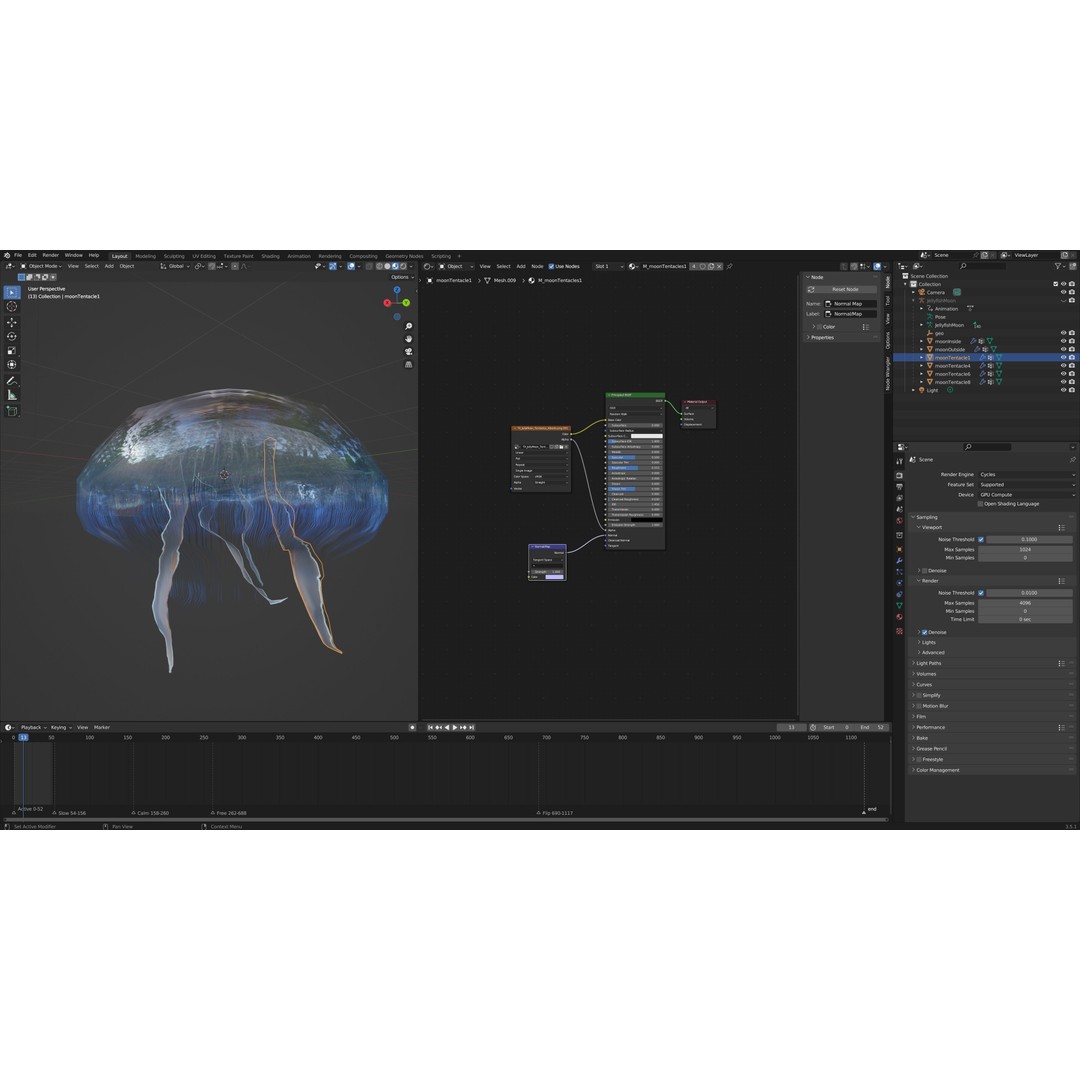This screenshot has width=1080, height=1080.
Task: Hide the Light object in viewport
Action: 1063,390
